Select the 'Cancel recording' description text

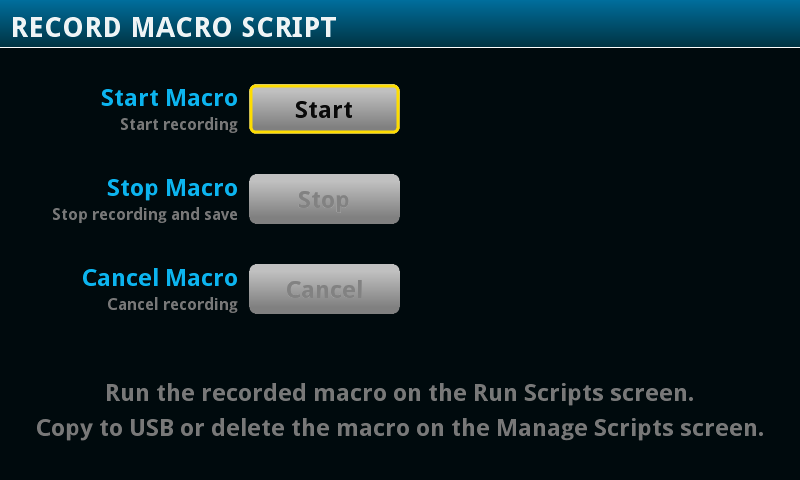pos(173,304)
